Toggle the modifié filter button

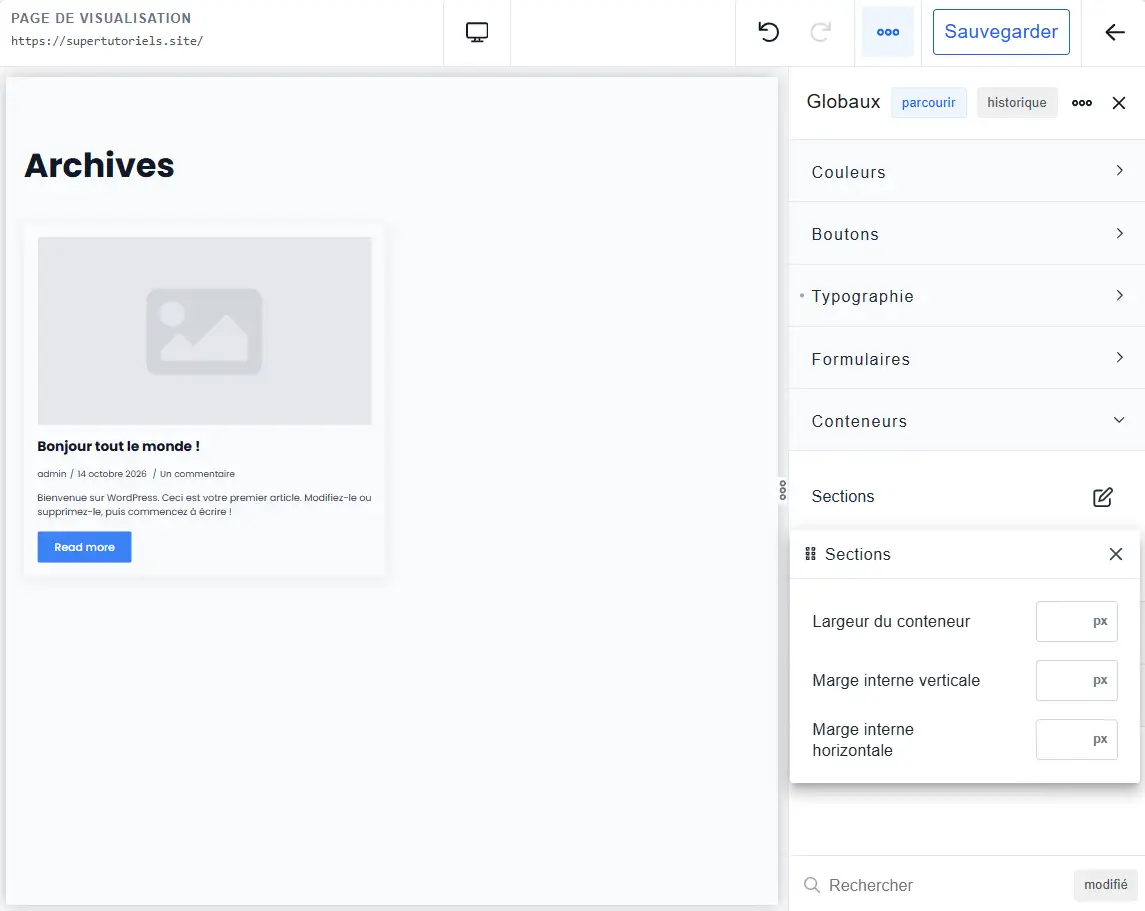point(1106,885)
